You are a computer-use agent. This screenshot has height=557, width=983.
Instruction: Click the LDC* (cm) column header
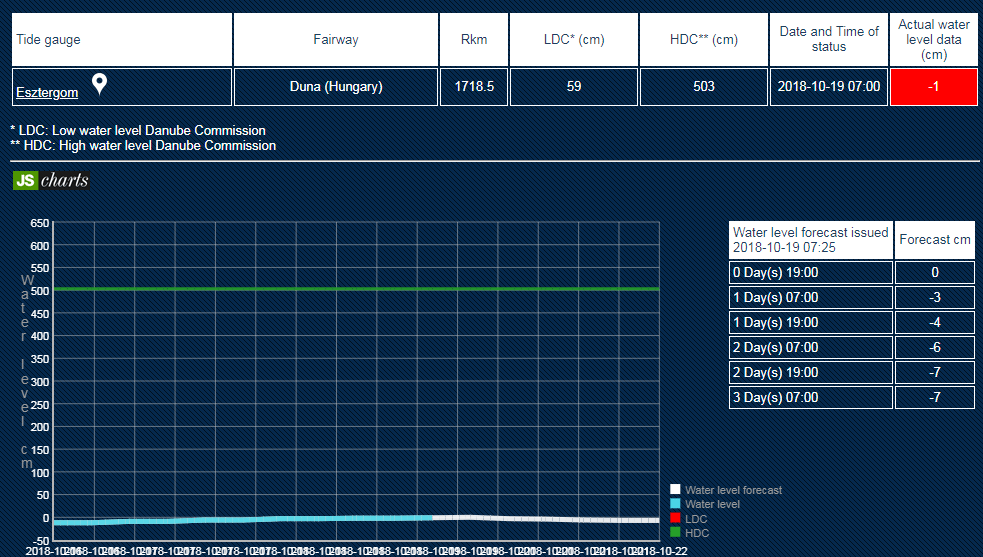pos(573,40)
